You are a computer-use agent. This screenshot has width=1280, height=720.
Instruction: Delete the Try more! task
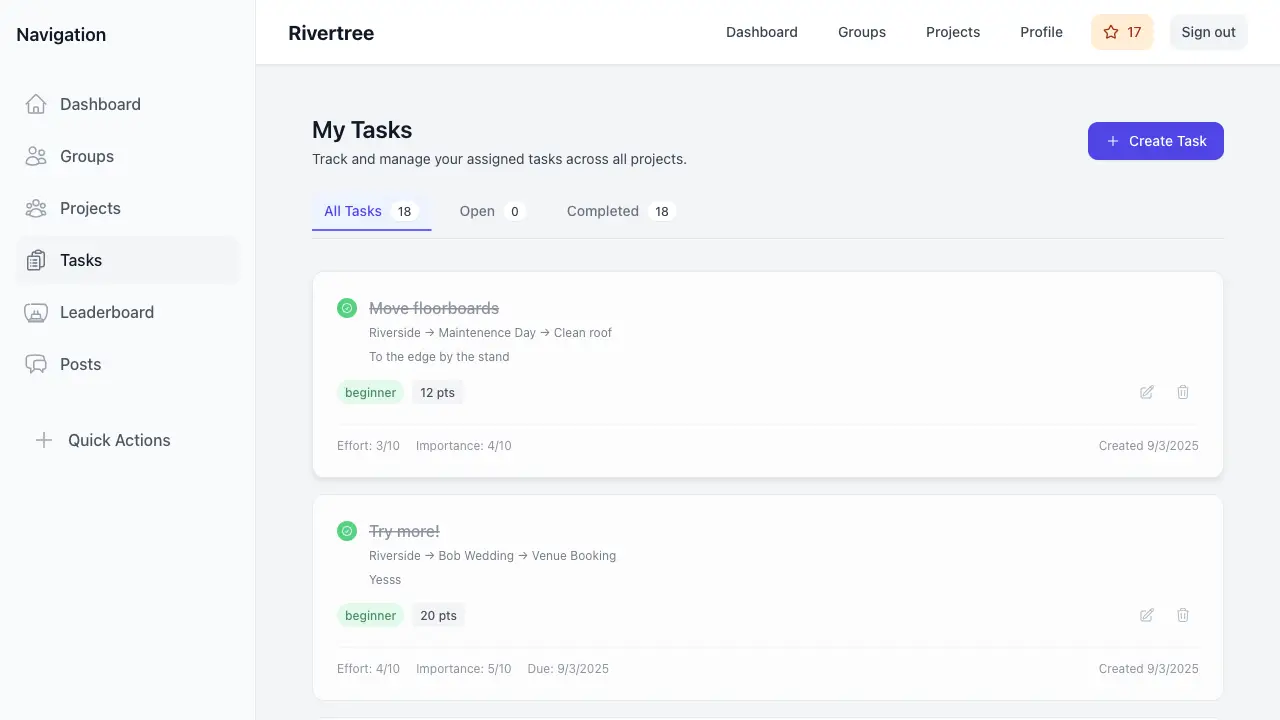pos(1183,615)
